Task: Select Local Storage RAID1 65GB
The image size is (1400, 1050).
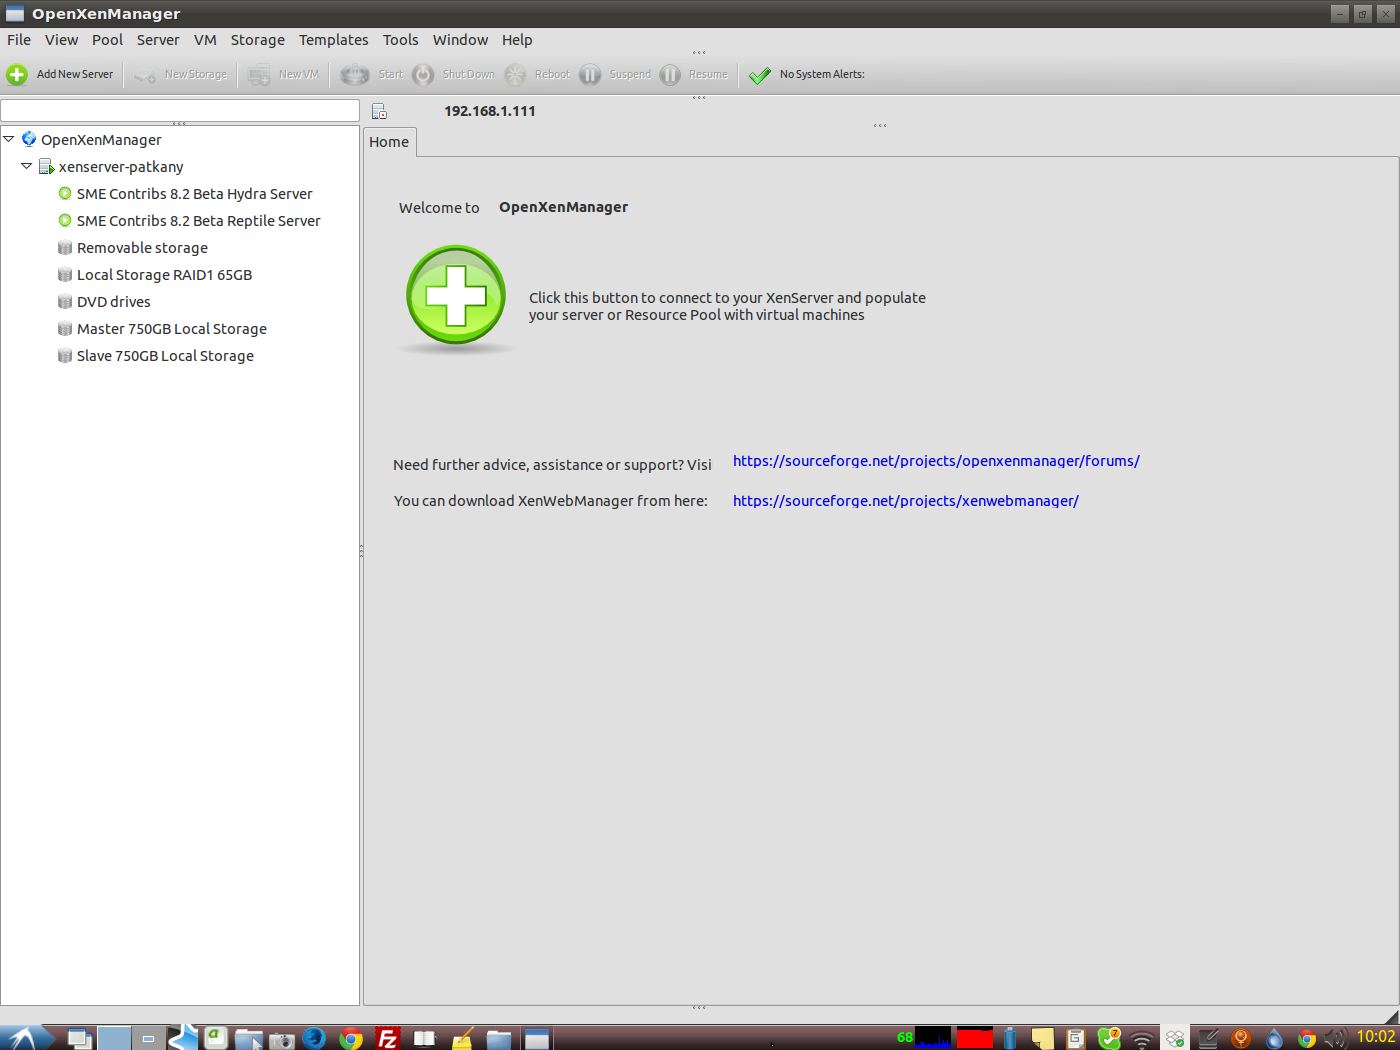Action: tap(164, 275)
